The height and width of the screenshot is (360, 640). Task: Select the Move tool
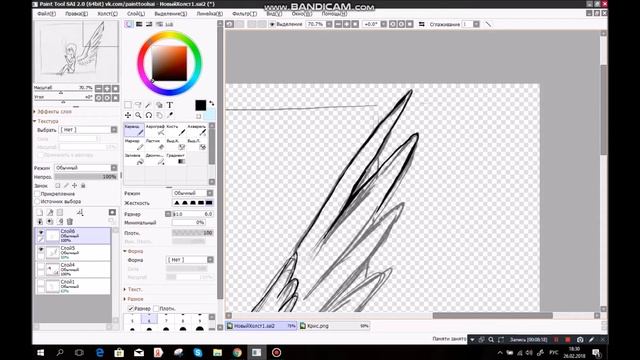click(x=128, y=116)
